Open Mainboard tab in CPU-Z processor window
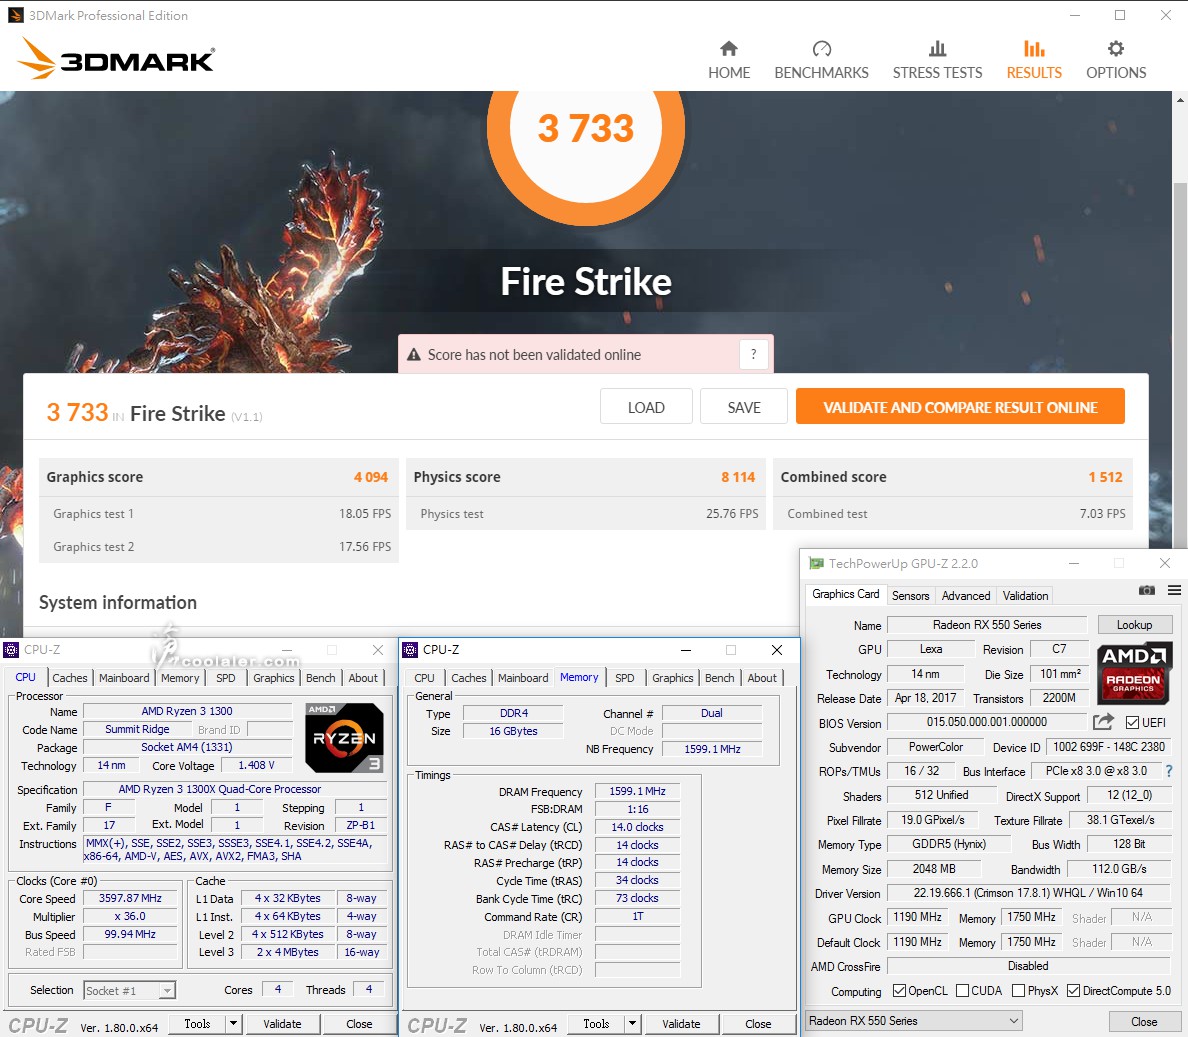 click(124, 678)
